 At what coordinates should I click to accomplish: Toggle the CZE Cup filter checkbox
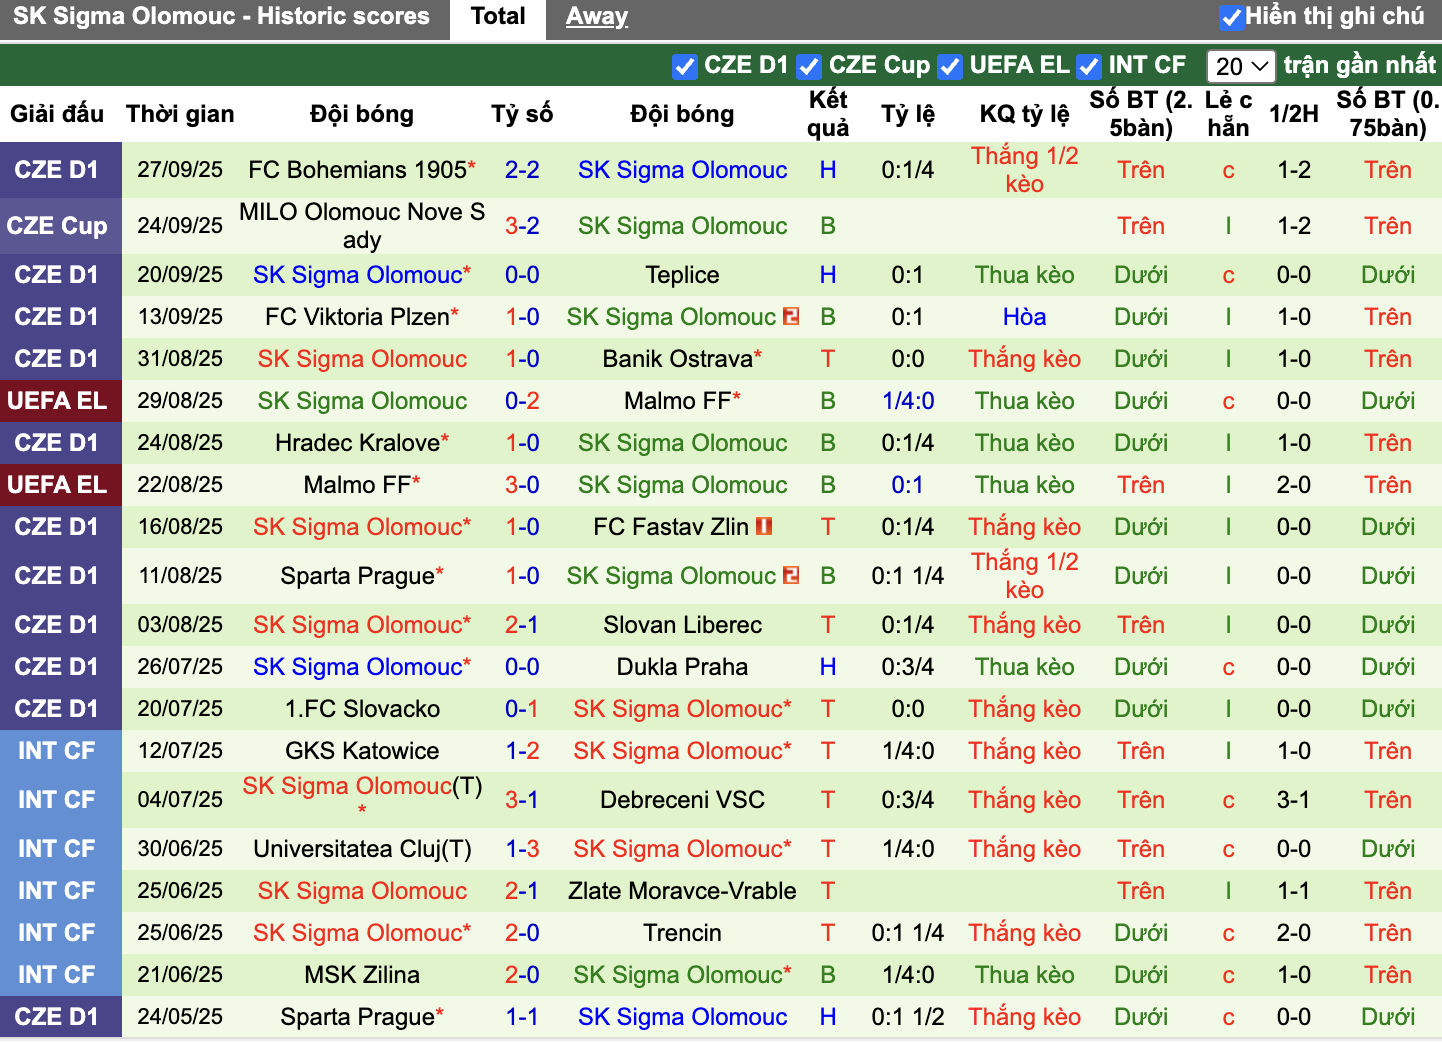(x=809, y=66)
